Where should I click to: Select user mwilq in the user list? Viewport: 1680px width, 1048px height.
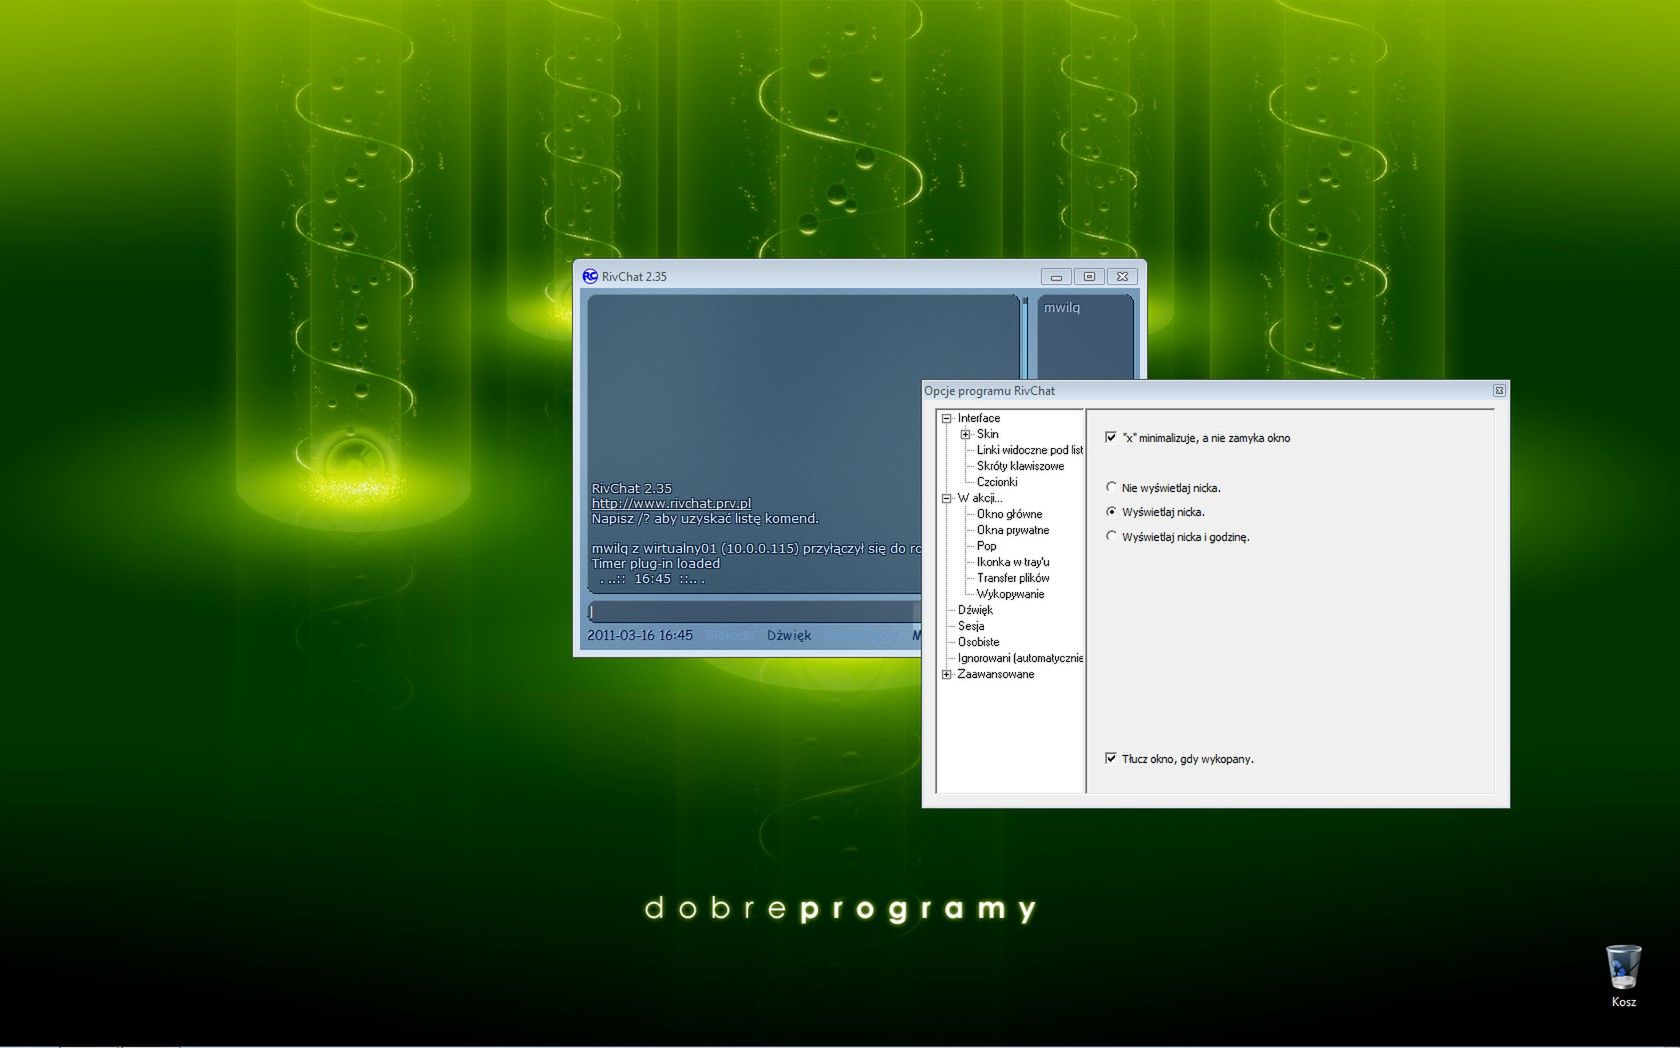[x=1062, y=308]
